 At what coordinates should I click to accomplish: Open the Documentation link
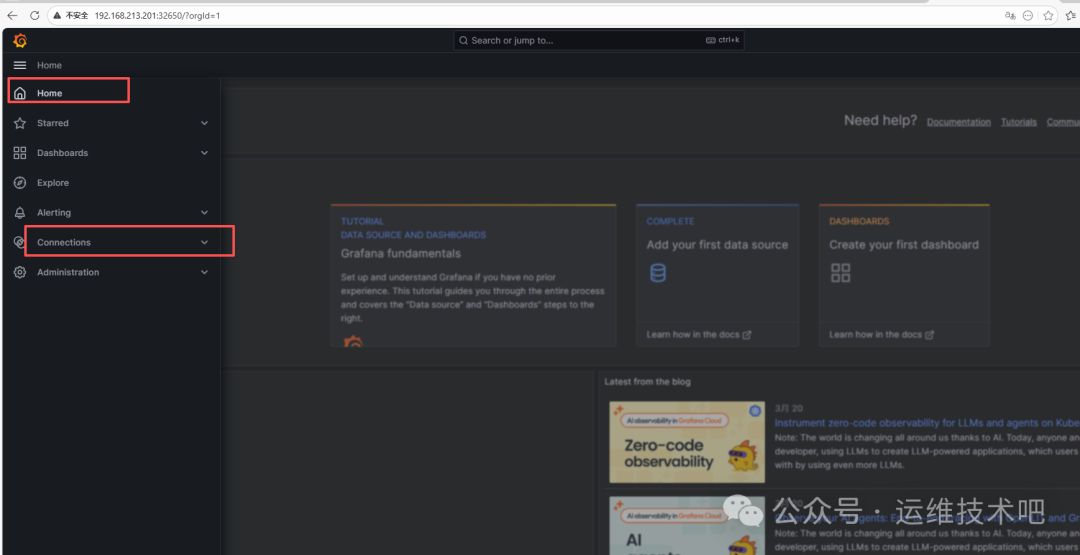pyautogui.click(x=959, y=122)
